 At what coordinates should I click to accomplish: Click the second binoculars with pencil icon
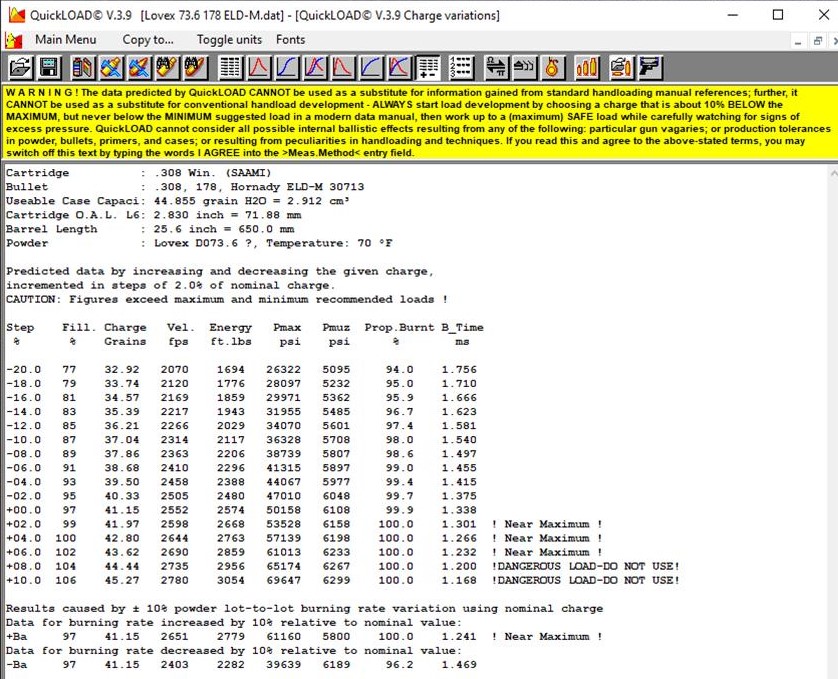click(195, 68)
